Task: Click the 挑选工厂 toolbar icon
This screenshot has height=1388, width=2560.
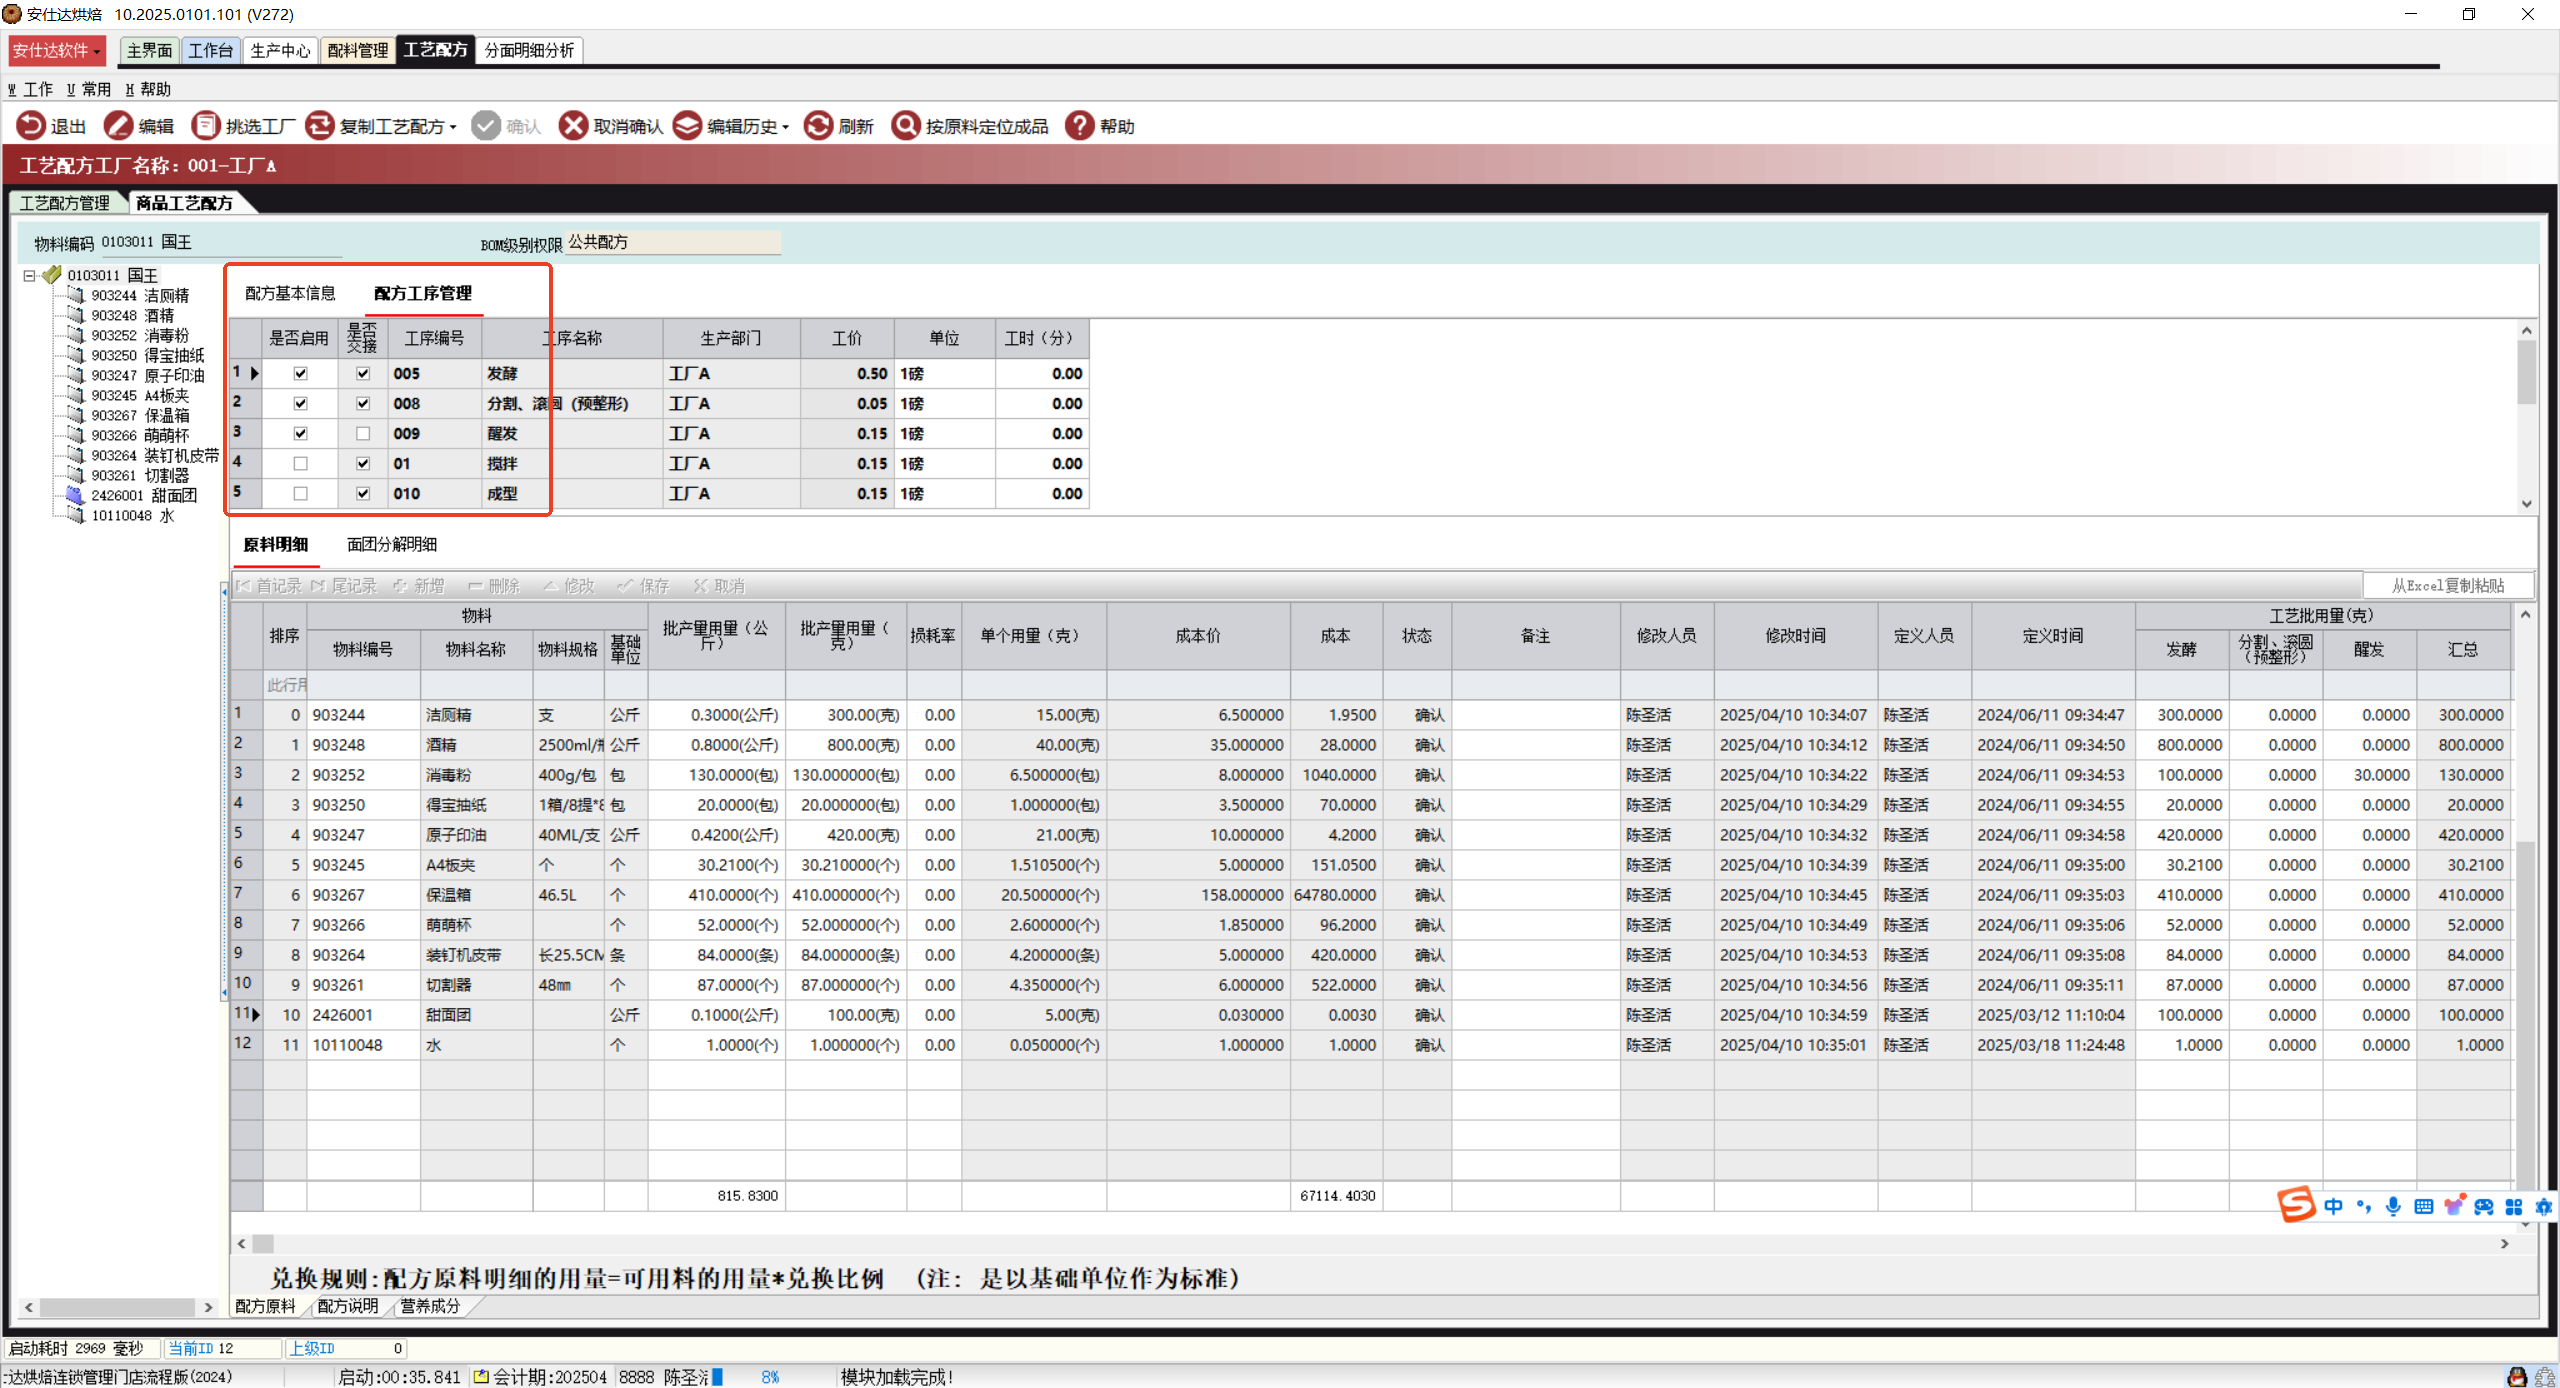Action: (205, 126)
